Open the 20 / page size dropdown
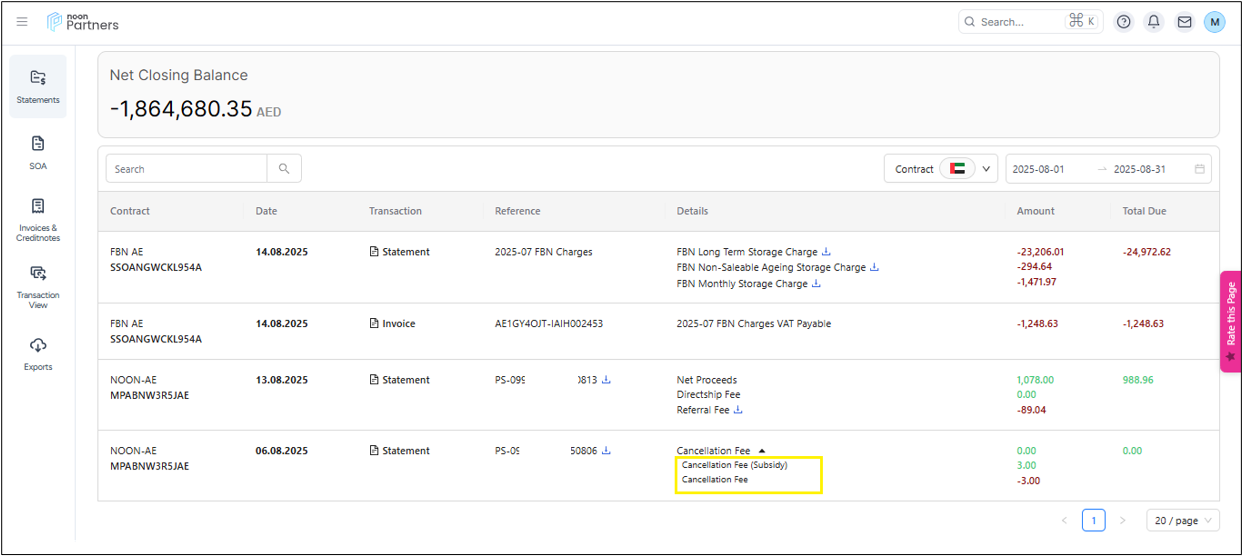 1183,520
